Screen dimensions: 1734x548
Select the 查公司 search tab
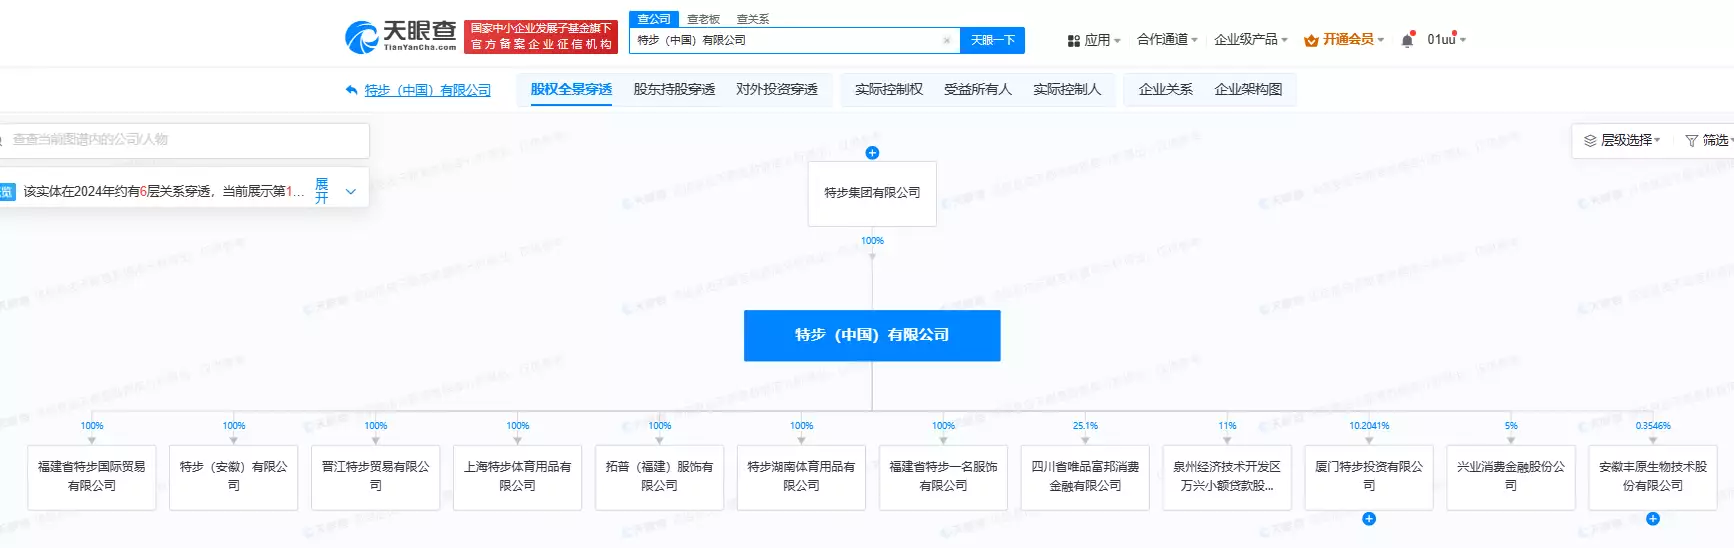click(x=654, y=19)
